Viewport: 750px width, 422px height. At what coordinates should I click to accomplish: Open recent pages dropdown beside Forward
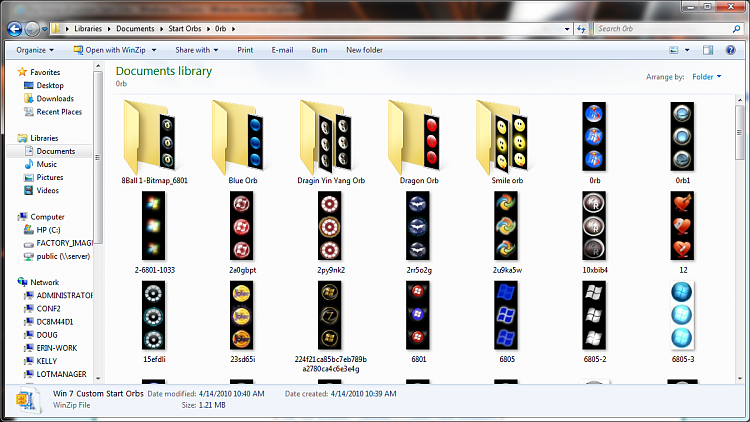[44, 29]
